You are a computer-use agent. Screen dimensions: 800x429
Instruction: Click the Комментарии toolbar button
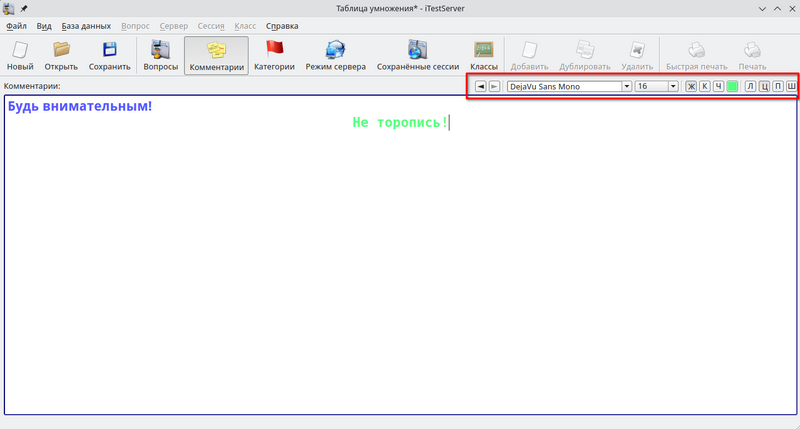click(x=216, y=56)
